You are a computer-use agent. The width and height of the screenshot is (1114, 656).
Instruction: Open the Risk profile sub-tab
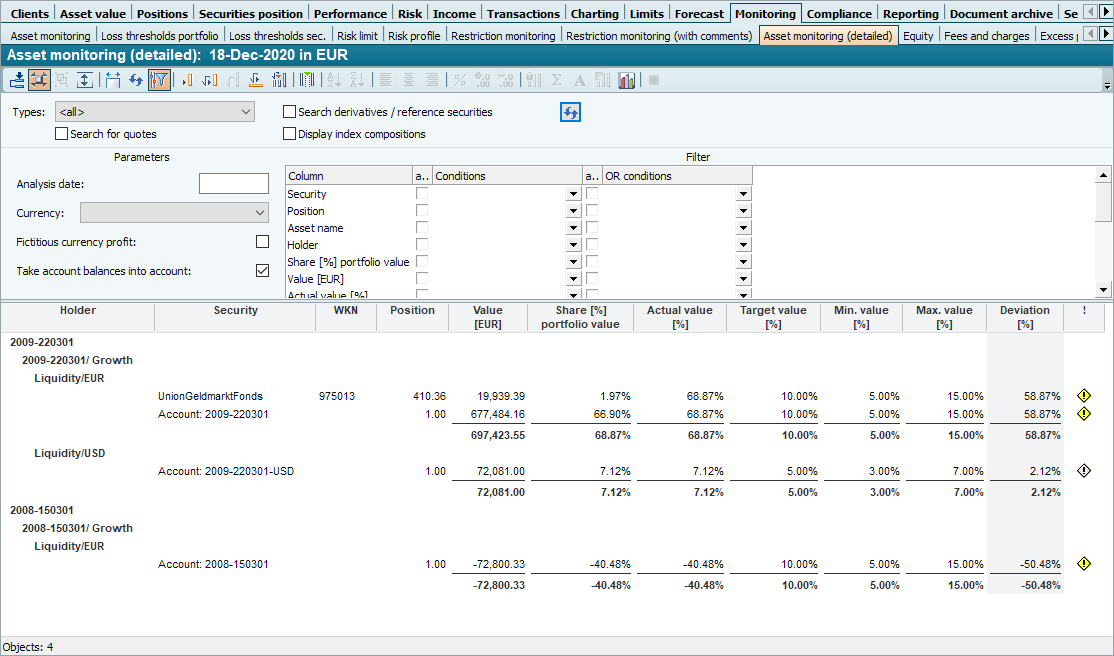click(413, 36)
